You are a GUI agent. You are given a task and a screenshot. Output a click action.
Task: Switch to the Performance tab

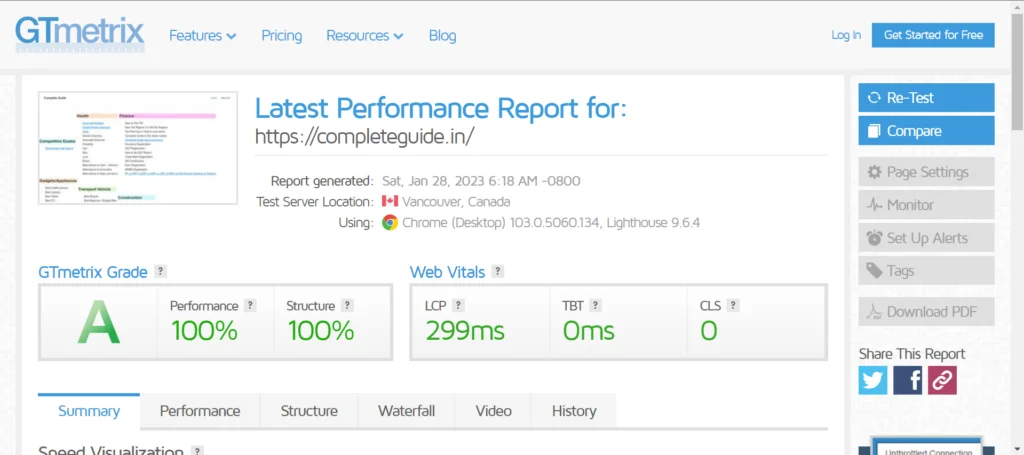pyautogui.click(x=200, y=411)
